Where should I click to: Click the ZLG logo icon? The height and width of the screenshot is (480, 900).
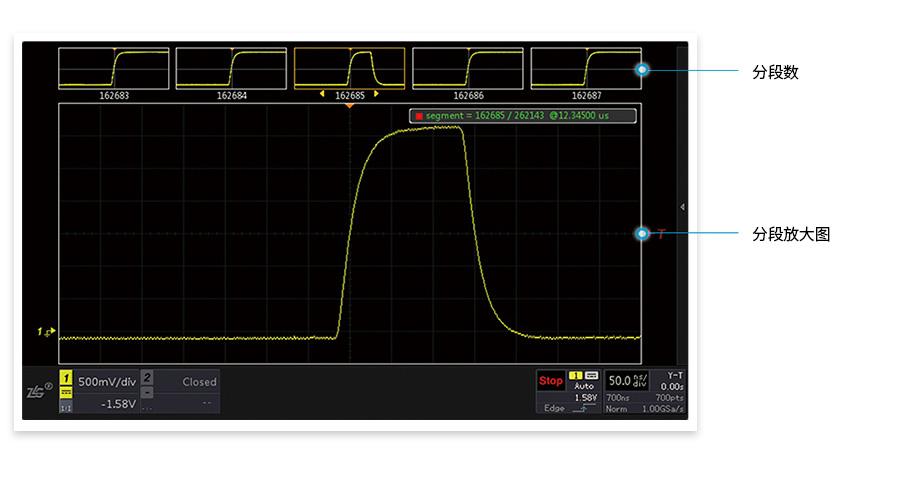tap(38, 391)
